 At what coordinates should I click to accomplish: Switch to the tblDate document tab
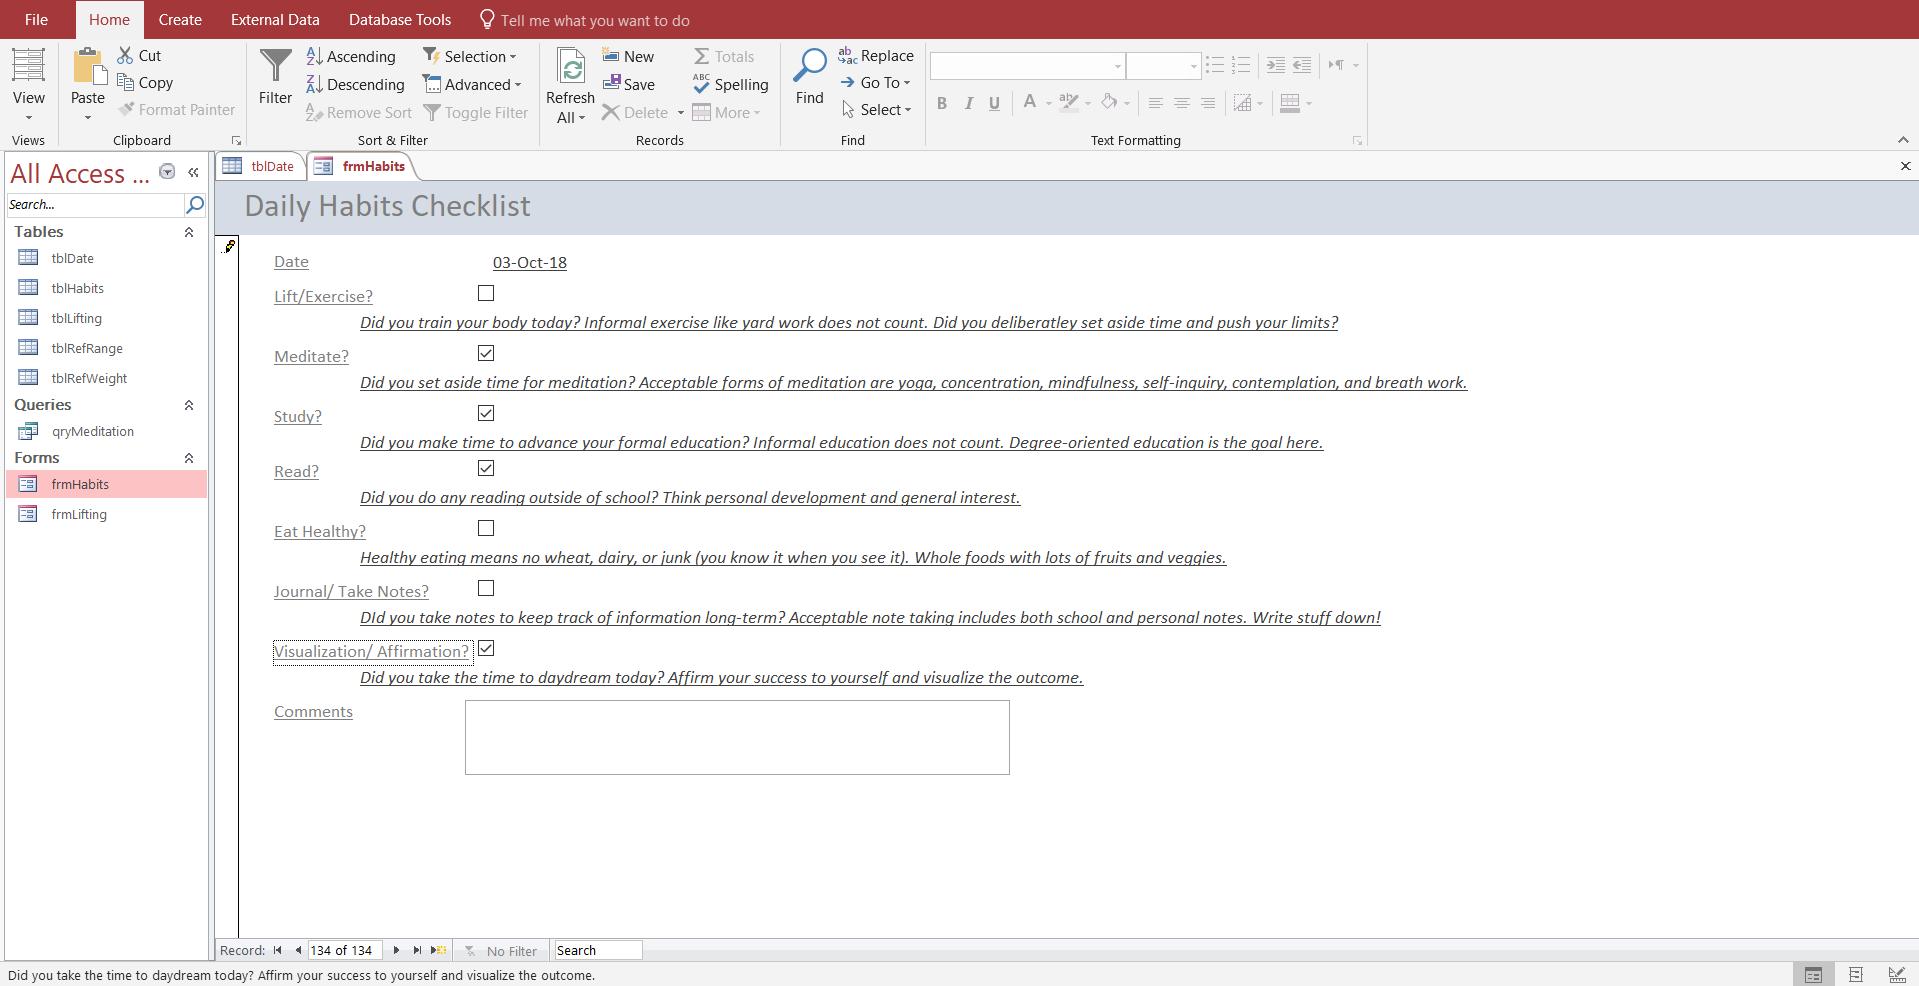[260, 167]
